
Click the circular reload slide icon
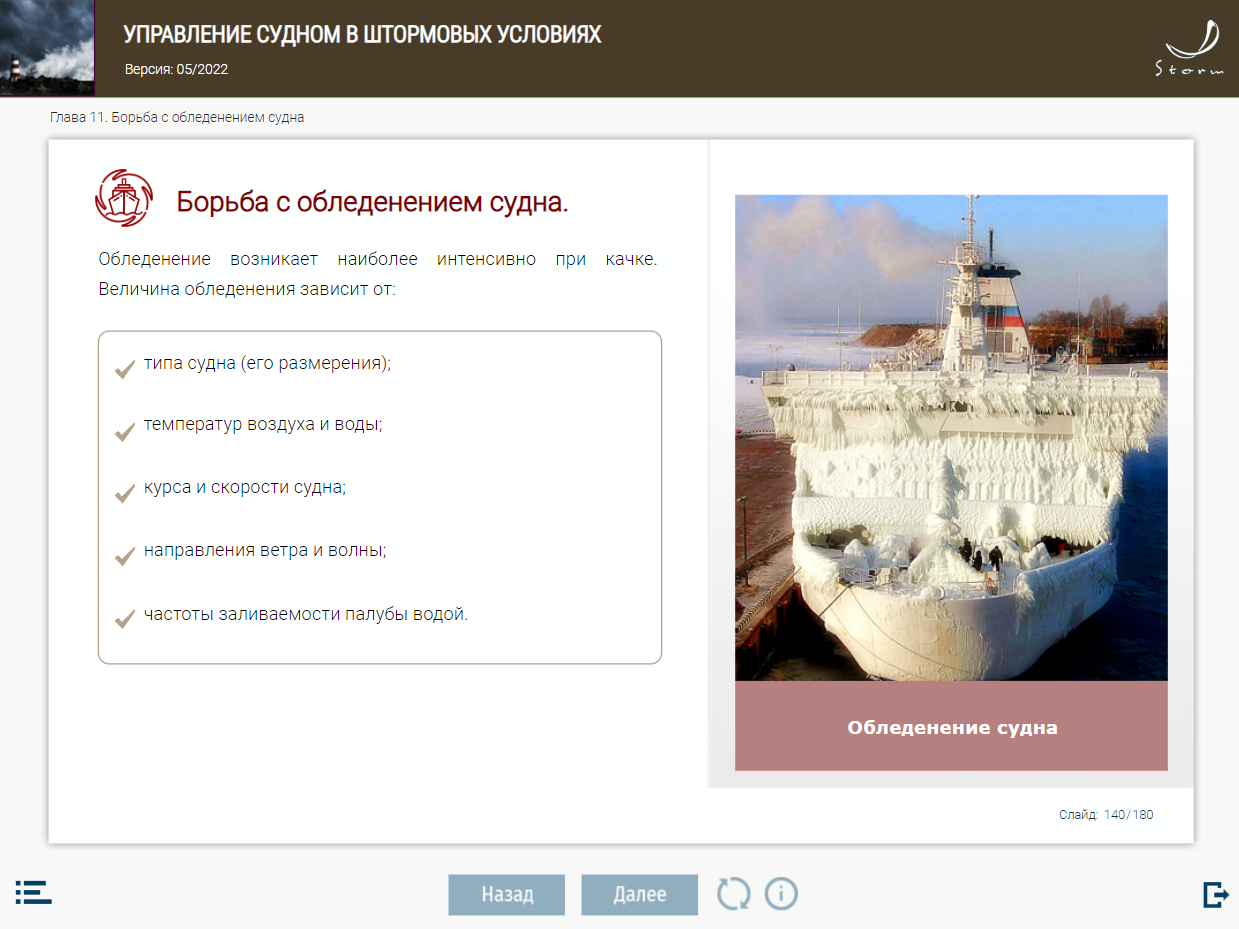click(733, 893)
